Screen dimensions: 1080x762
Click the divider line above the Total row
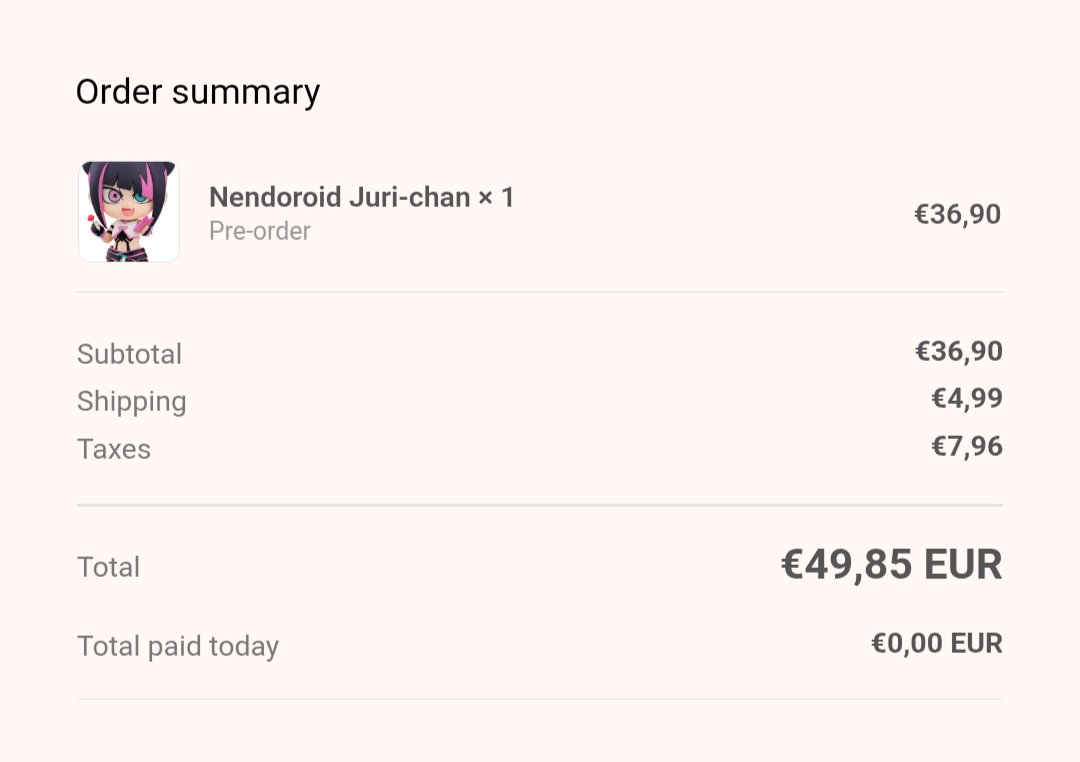[x=540, y=505]
